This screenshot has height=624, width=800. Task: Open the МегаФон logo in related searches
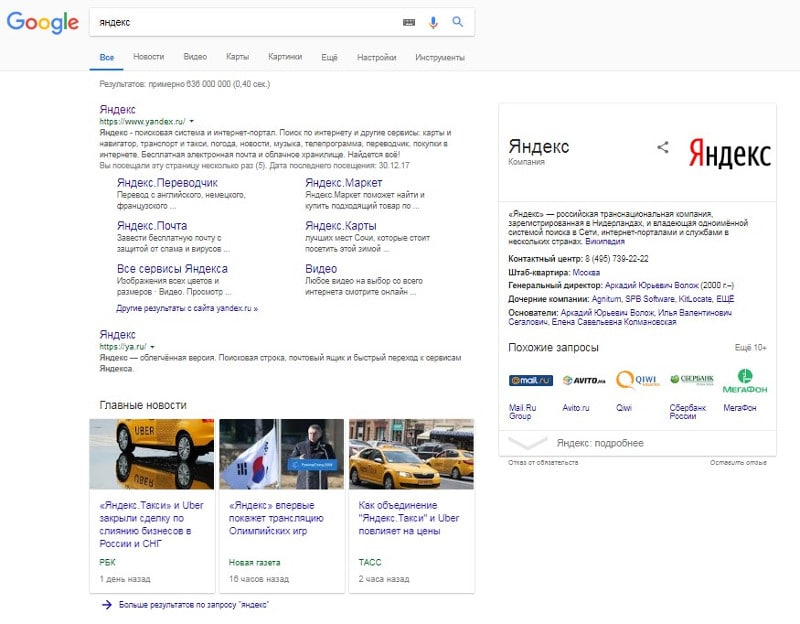(x=745, y=381)
